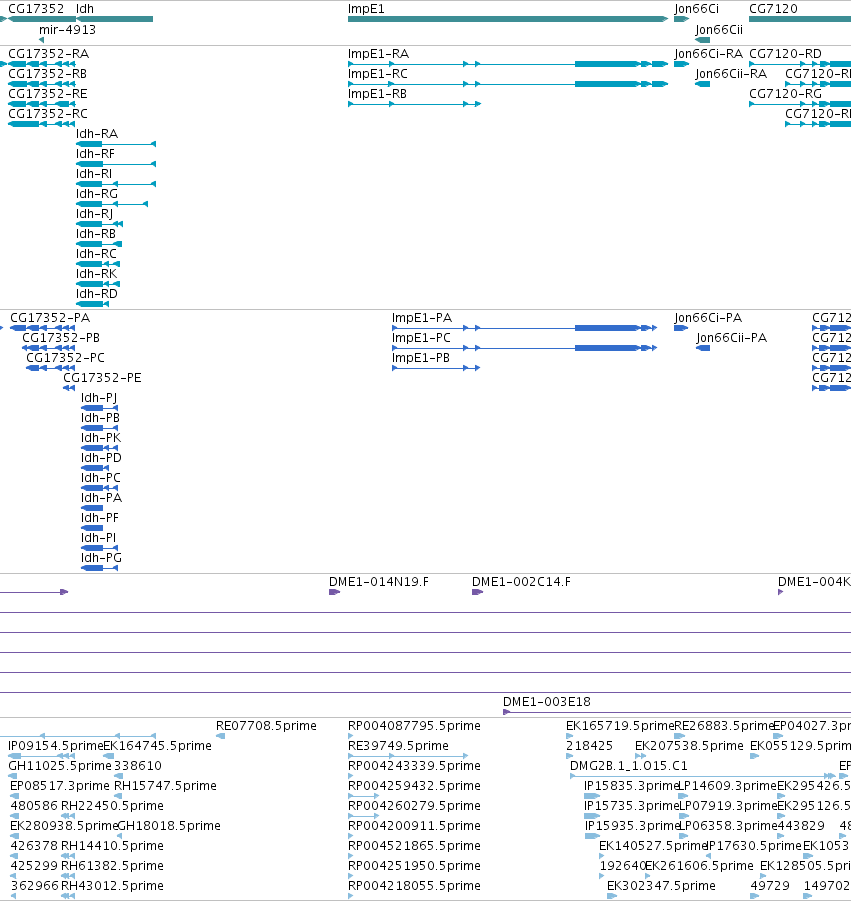
Task: Select the CG7120-RD transcript label
Action: click(x=785, y=53)
